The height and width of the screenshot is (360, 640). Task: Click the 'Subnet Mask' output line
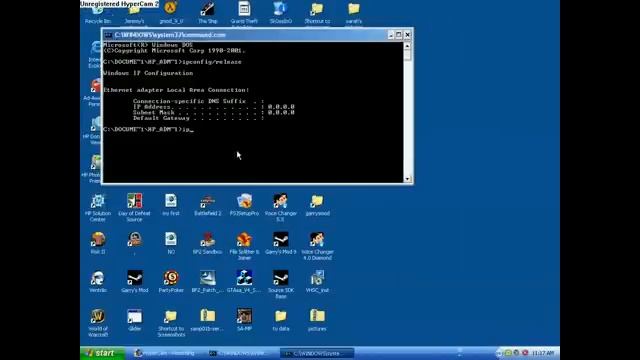tap(213, 112)
